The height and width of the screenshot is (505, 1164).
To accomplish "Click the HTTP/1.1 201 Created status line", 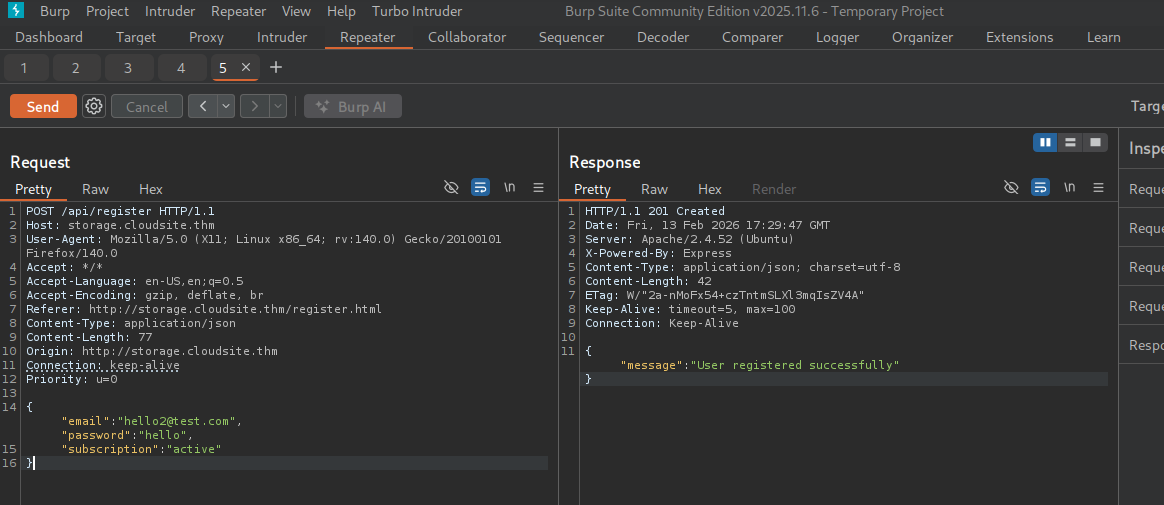I will click(655, 211).
